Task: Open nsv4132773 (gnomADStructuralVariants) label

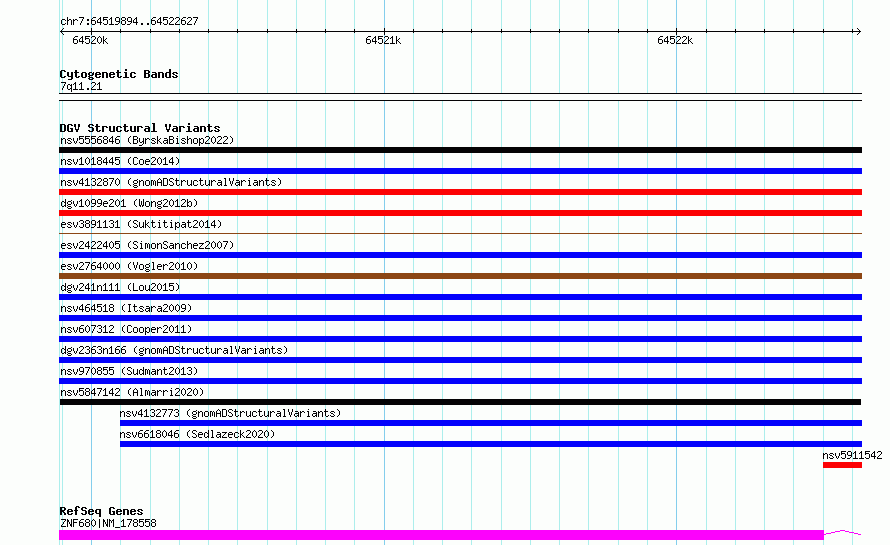Action: click(x=230, y=413)
